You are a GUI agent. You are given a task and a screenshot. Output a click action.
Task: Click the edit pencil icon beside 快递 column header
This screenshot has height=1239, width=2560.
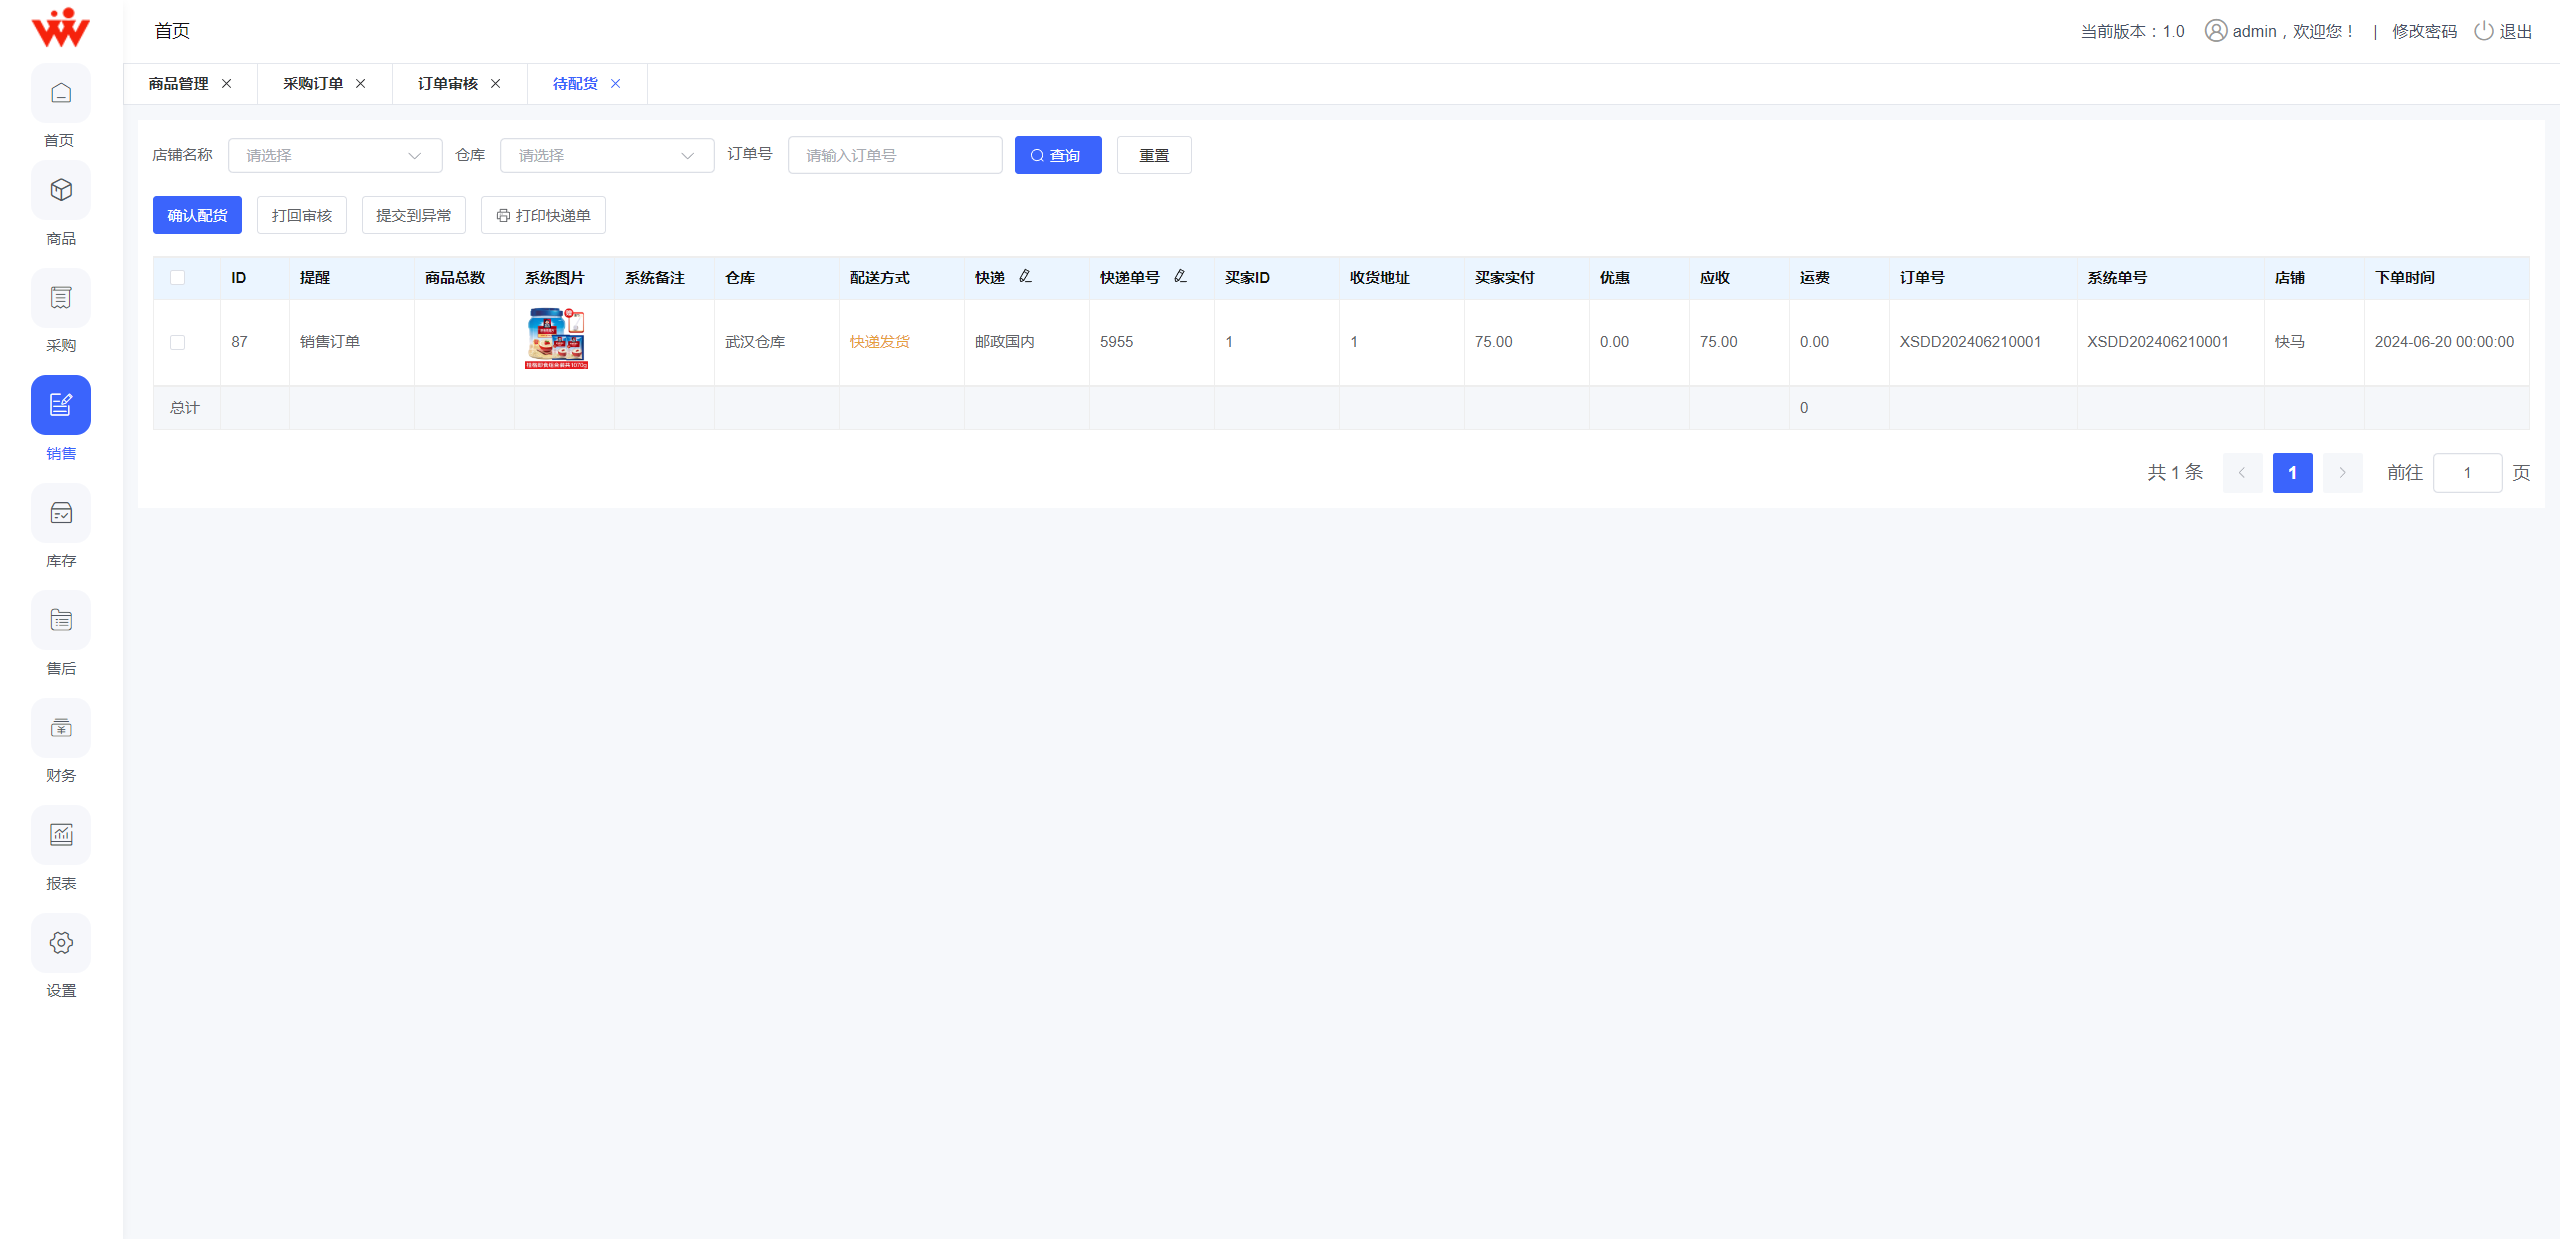click(1026, 276)
